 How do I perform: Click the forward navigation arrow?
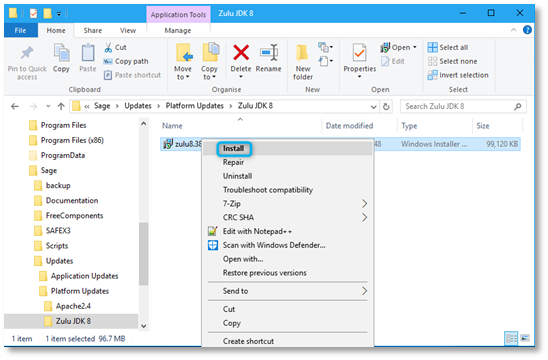tap(33, 106)
